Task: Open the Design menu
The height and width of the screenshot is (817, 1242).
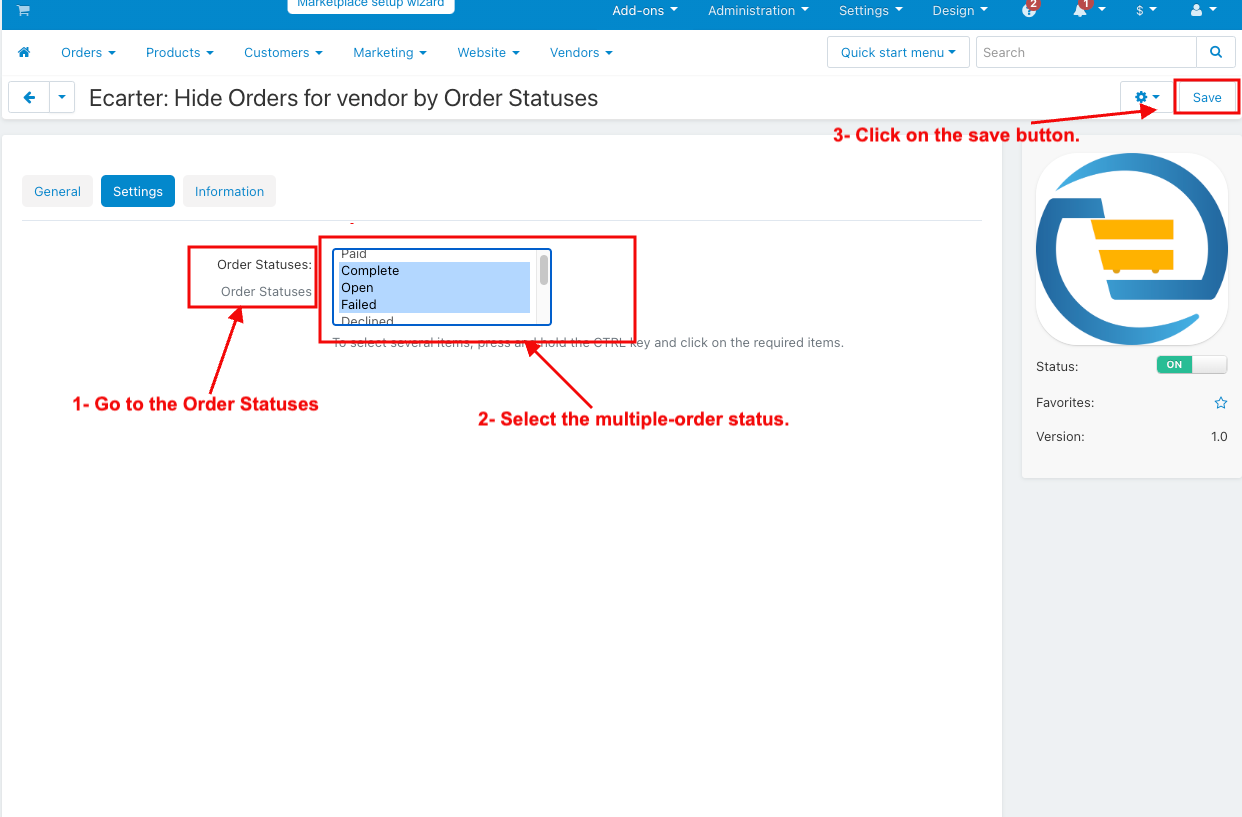Action: tap(959, 10)
